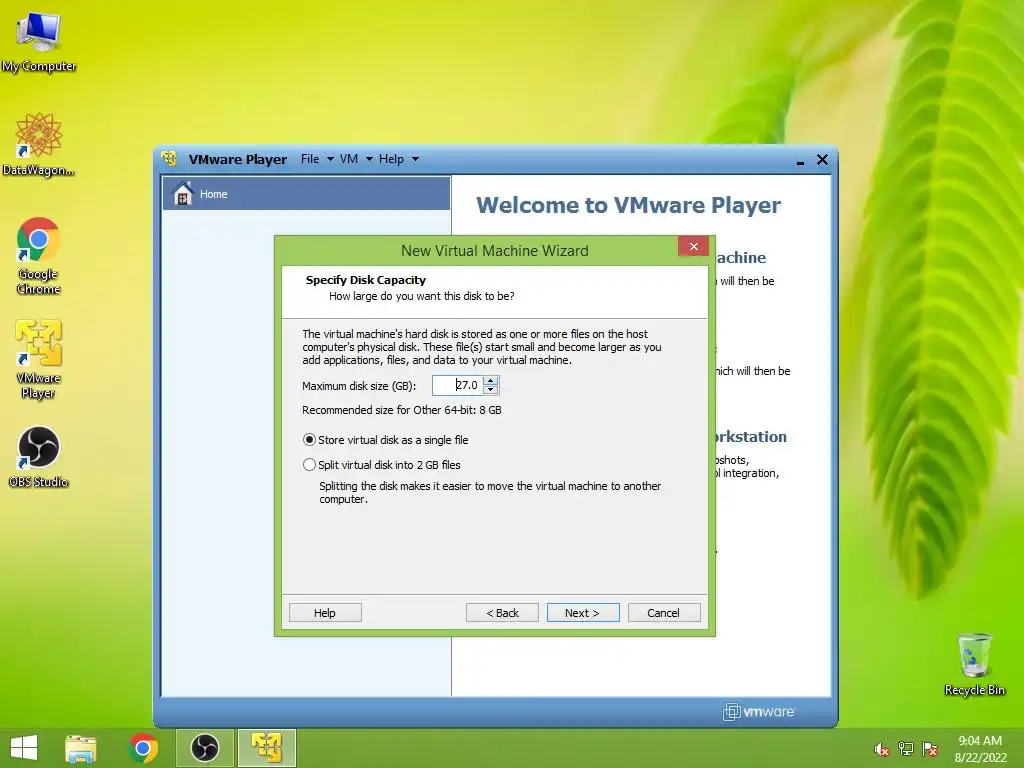Open the DataWagon desktop shortcut

click(39, 144)
